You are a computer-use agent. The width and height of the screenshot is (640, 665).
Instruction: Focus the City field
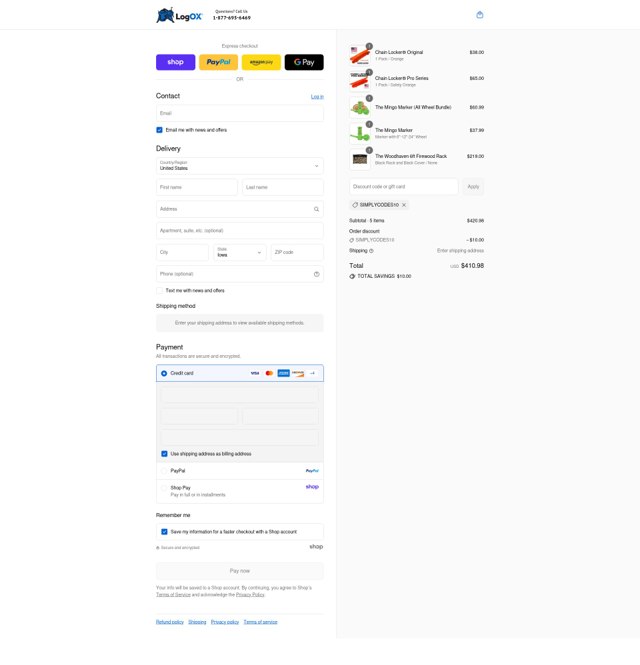coord(182,252)
